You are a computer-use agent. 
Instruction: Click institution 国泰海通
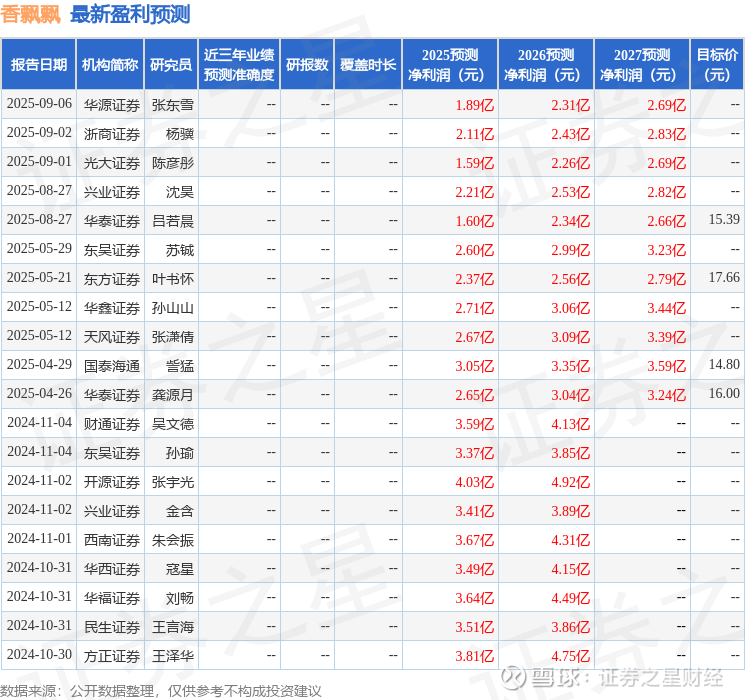coord(112,366)
